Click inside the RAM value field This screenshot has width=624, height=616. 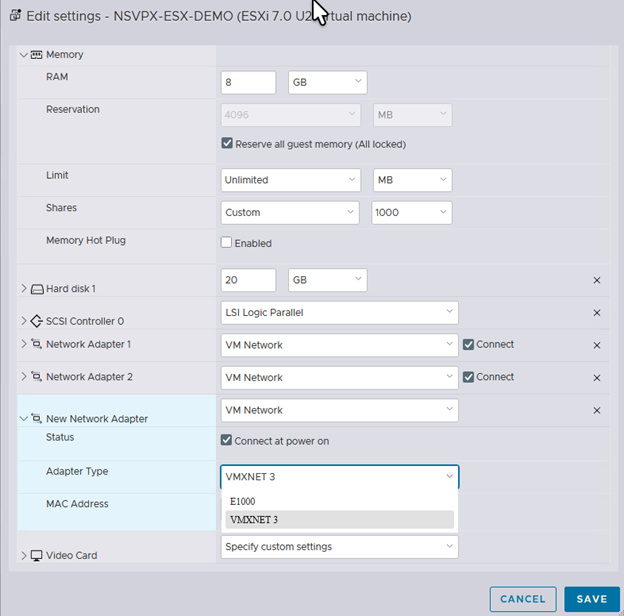[x=248, y=82]
